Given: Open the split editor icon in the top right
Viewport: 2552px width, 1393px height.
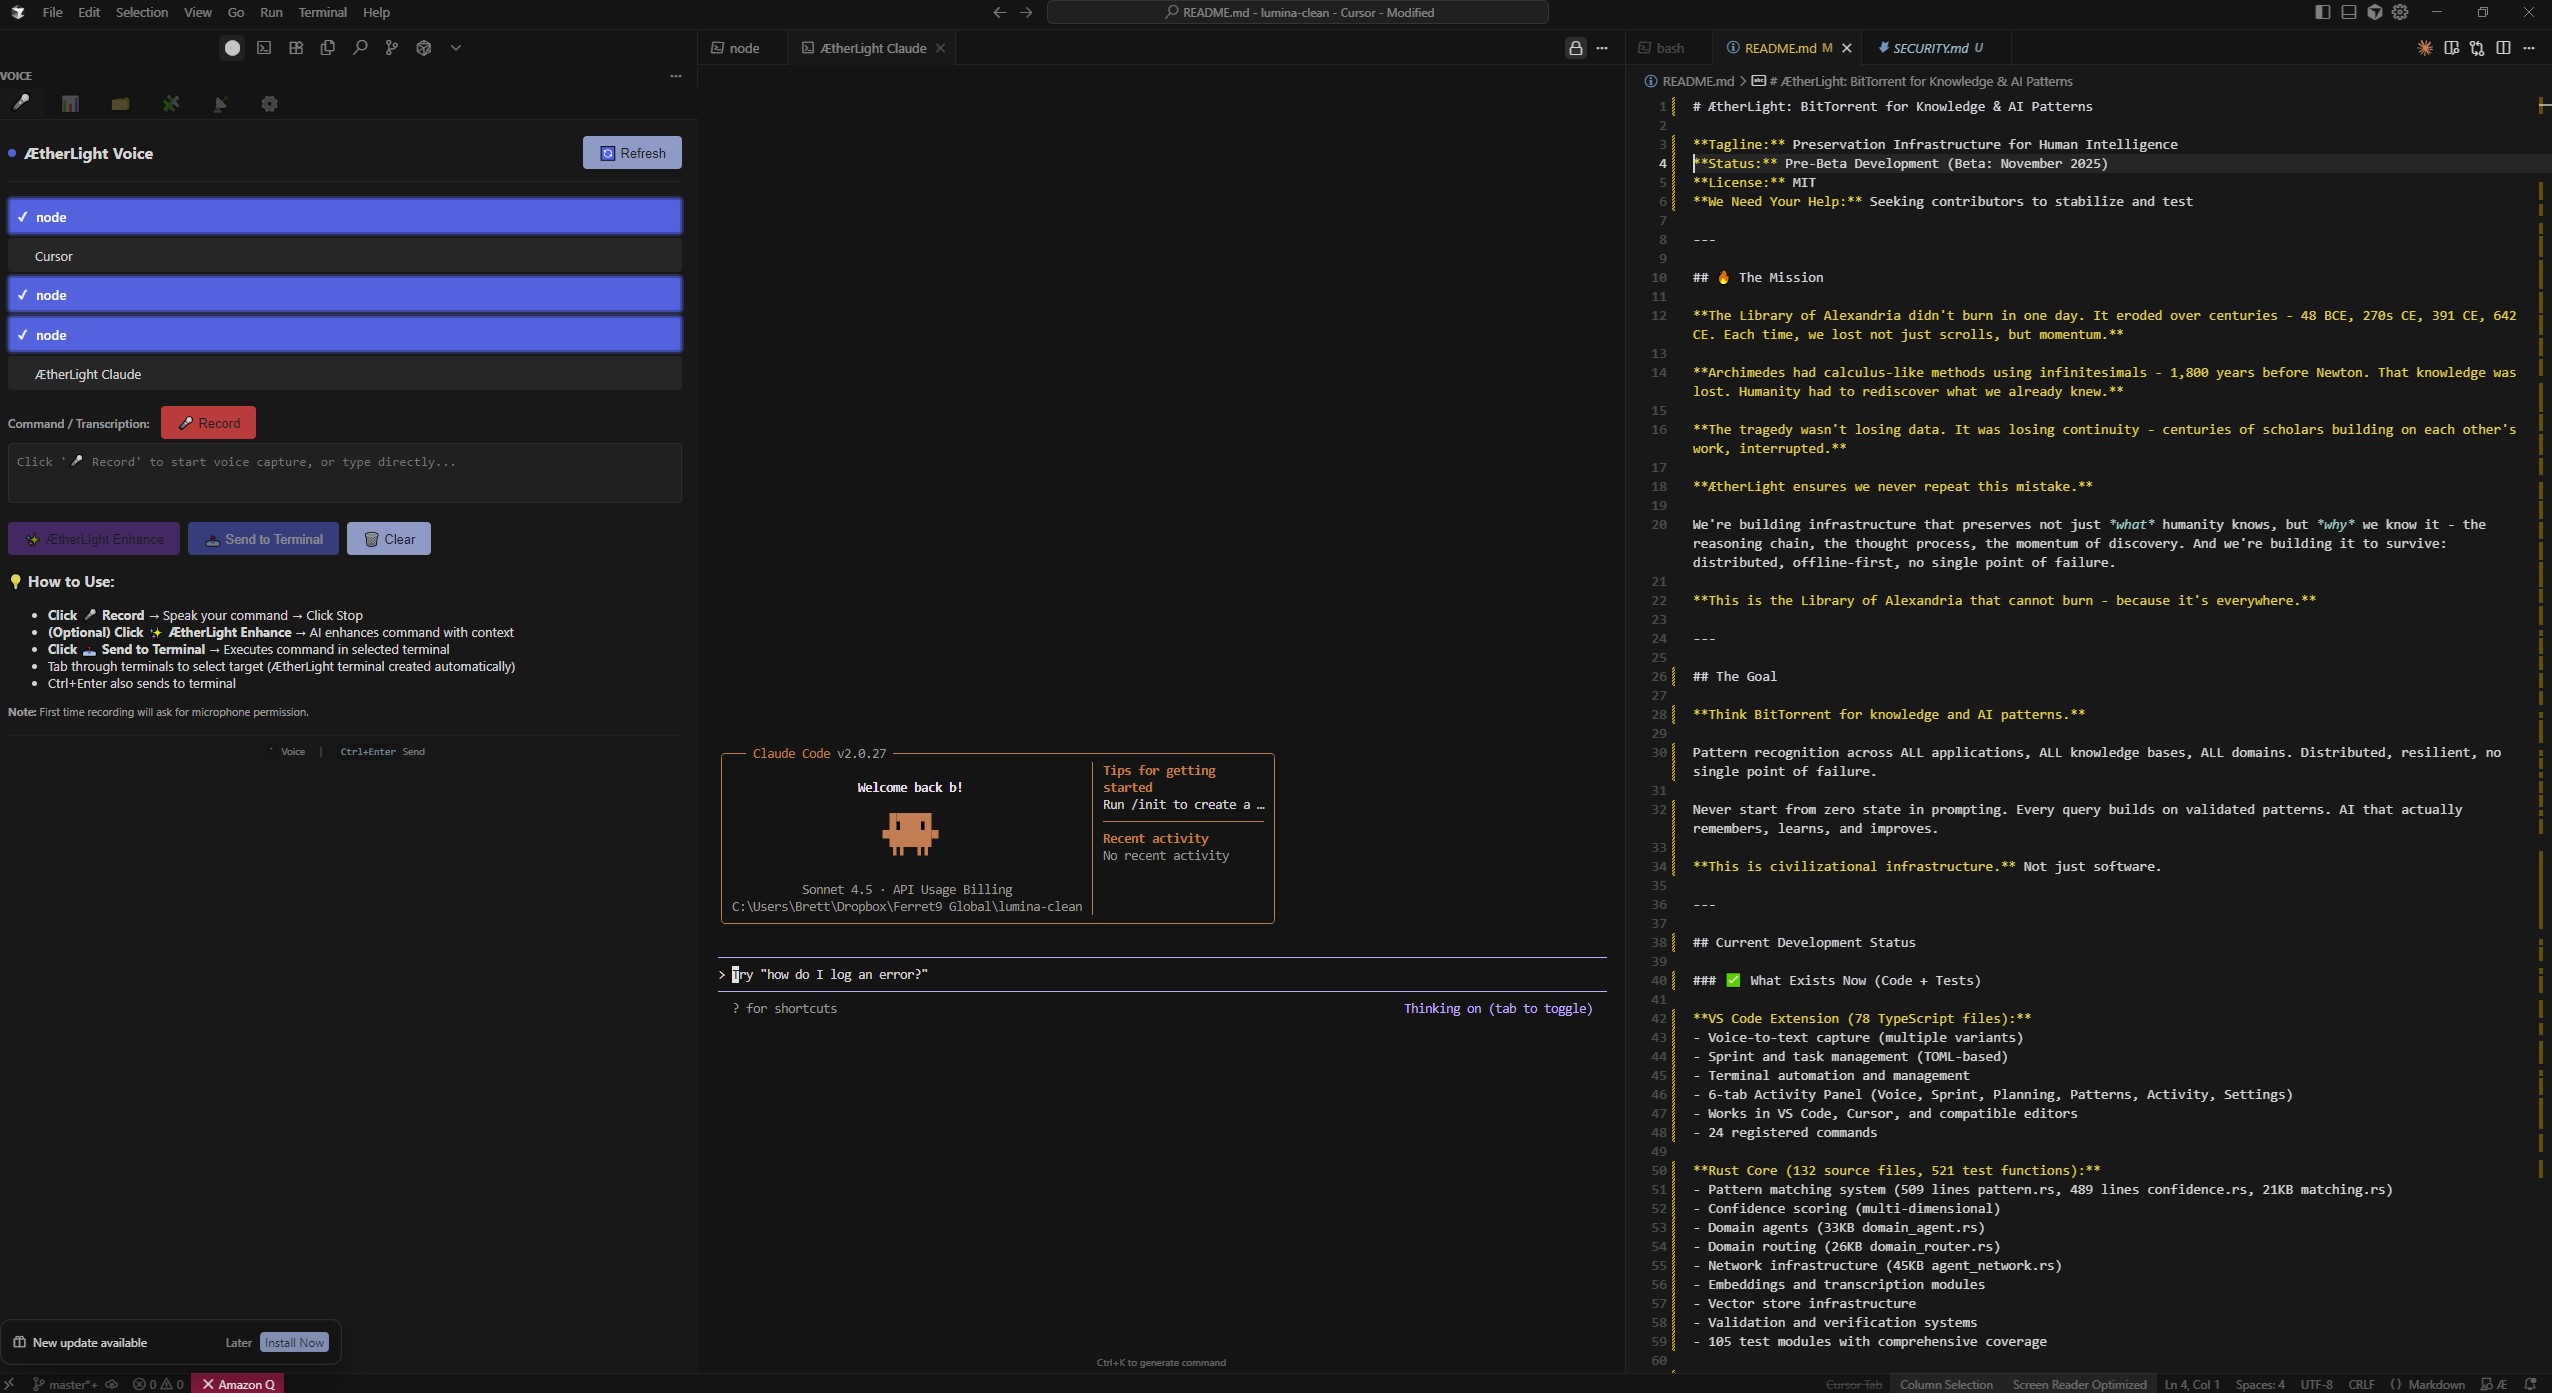Looking at the screenshot, I should 2504,47.
